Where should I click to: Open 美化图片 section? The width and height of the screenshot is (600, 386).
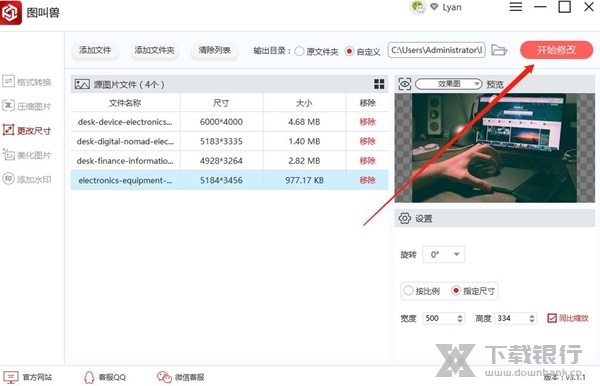26,155
